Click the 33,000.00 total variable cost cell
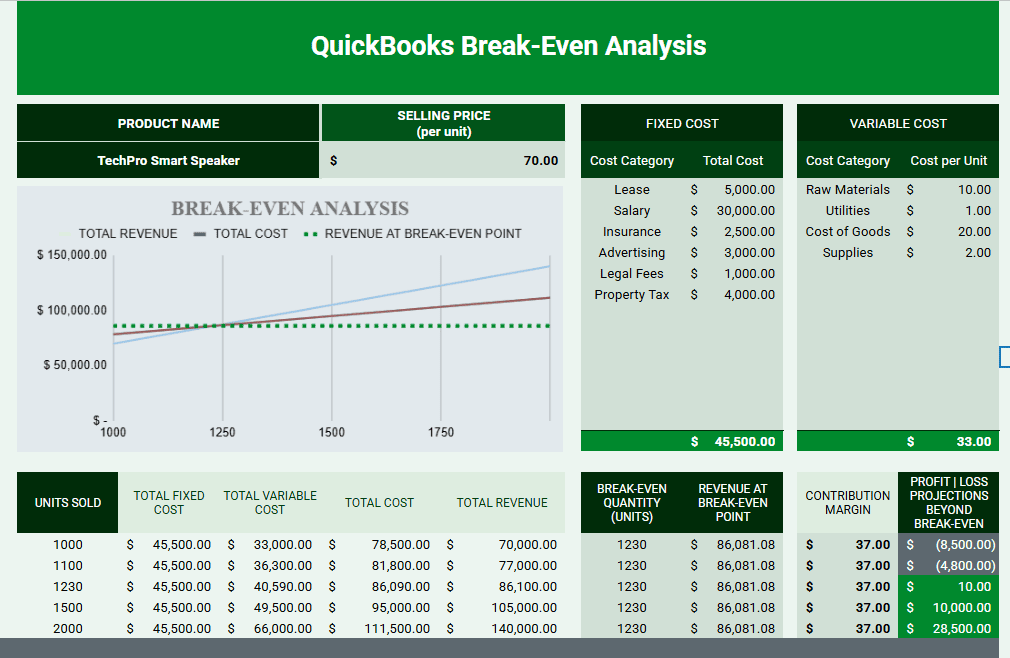Viewport: 1010px width, 658px height. (x=270, y=545)
